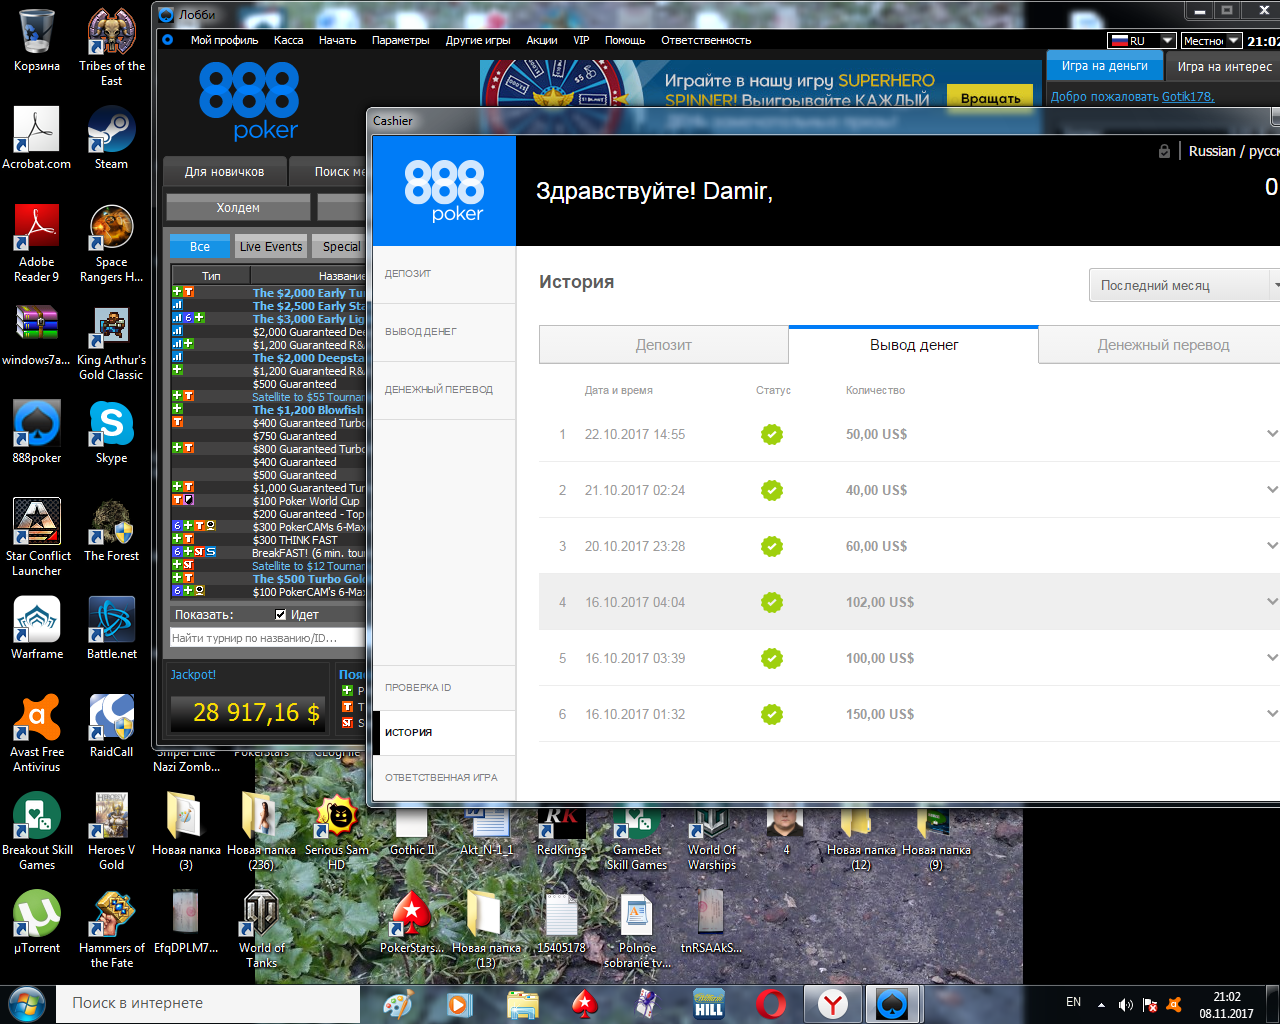Viewport: 1280px width, 1024px height.
Task: Click the Opera browser taskbar icon
Action: pos(770,1004)
